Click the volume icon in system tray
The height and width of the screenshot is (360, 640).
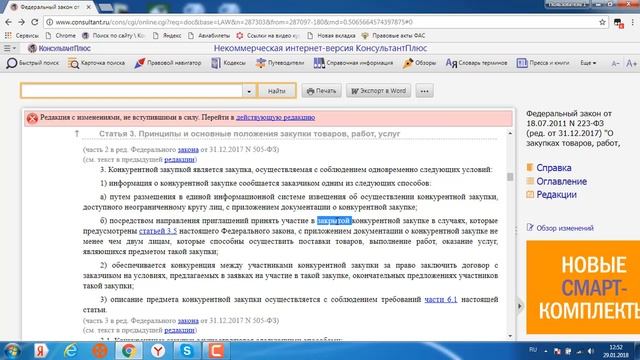click(x=591, y=351)
